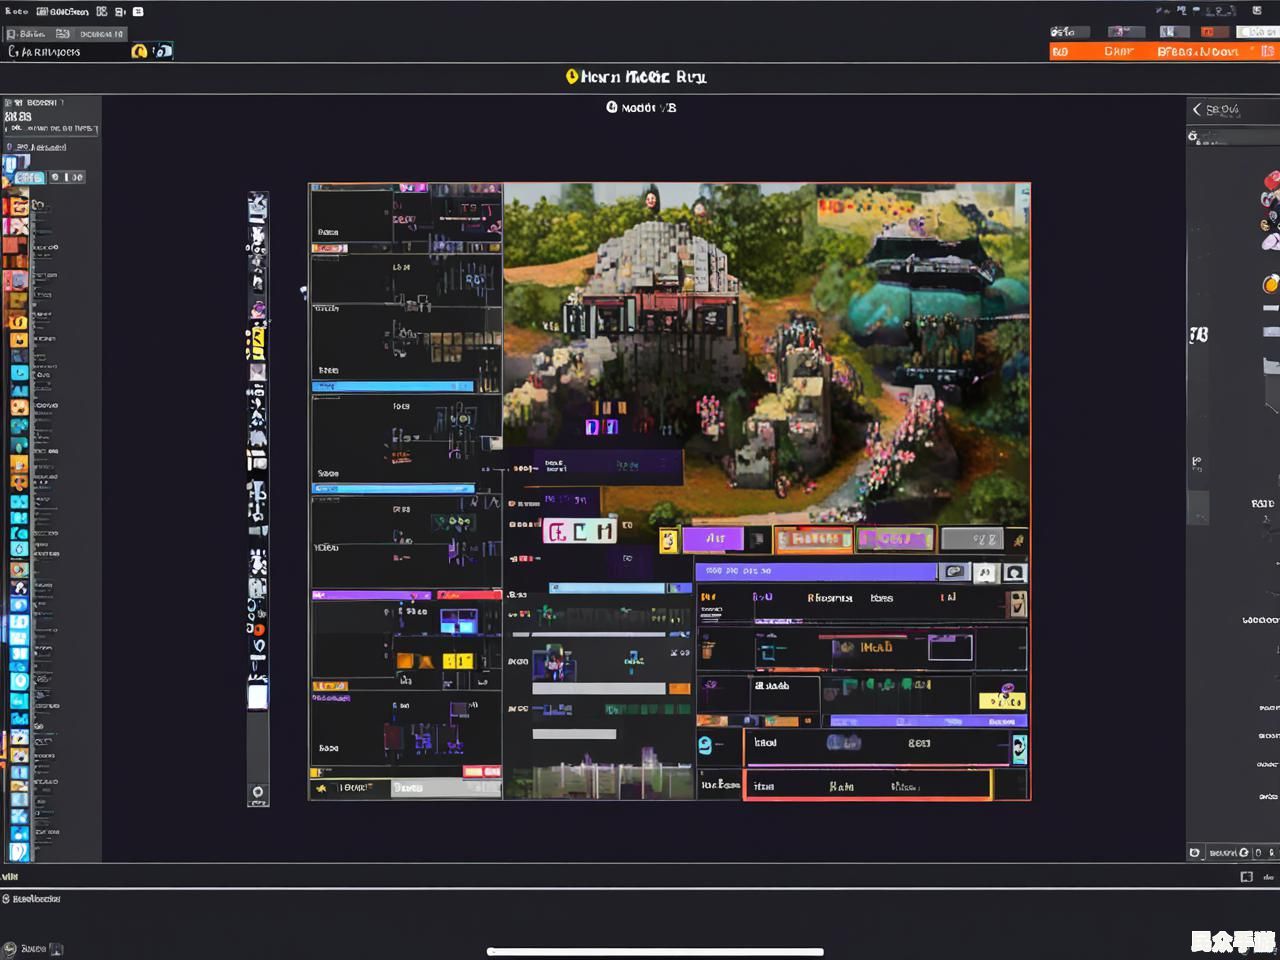Click the portrait icon right of the text row
Image resolution: width=1280 pixels, height=960 pixels.
click(1018, 603)
